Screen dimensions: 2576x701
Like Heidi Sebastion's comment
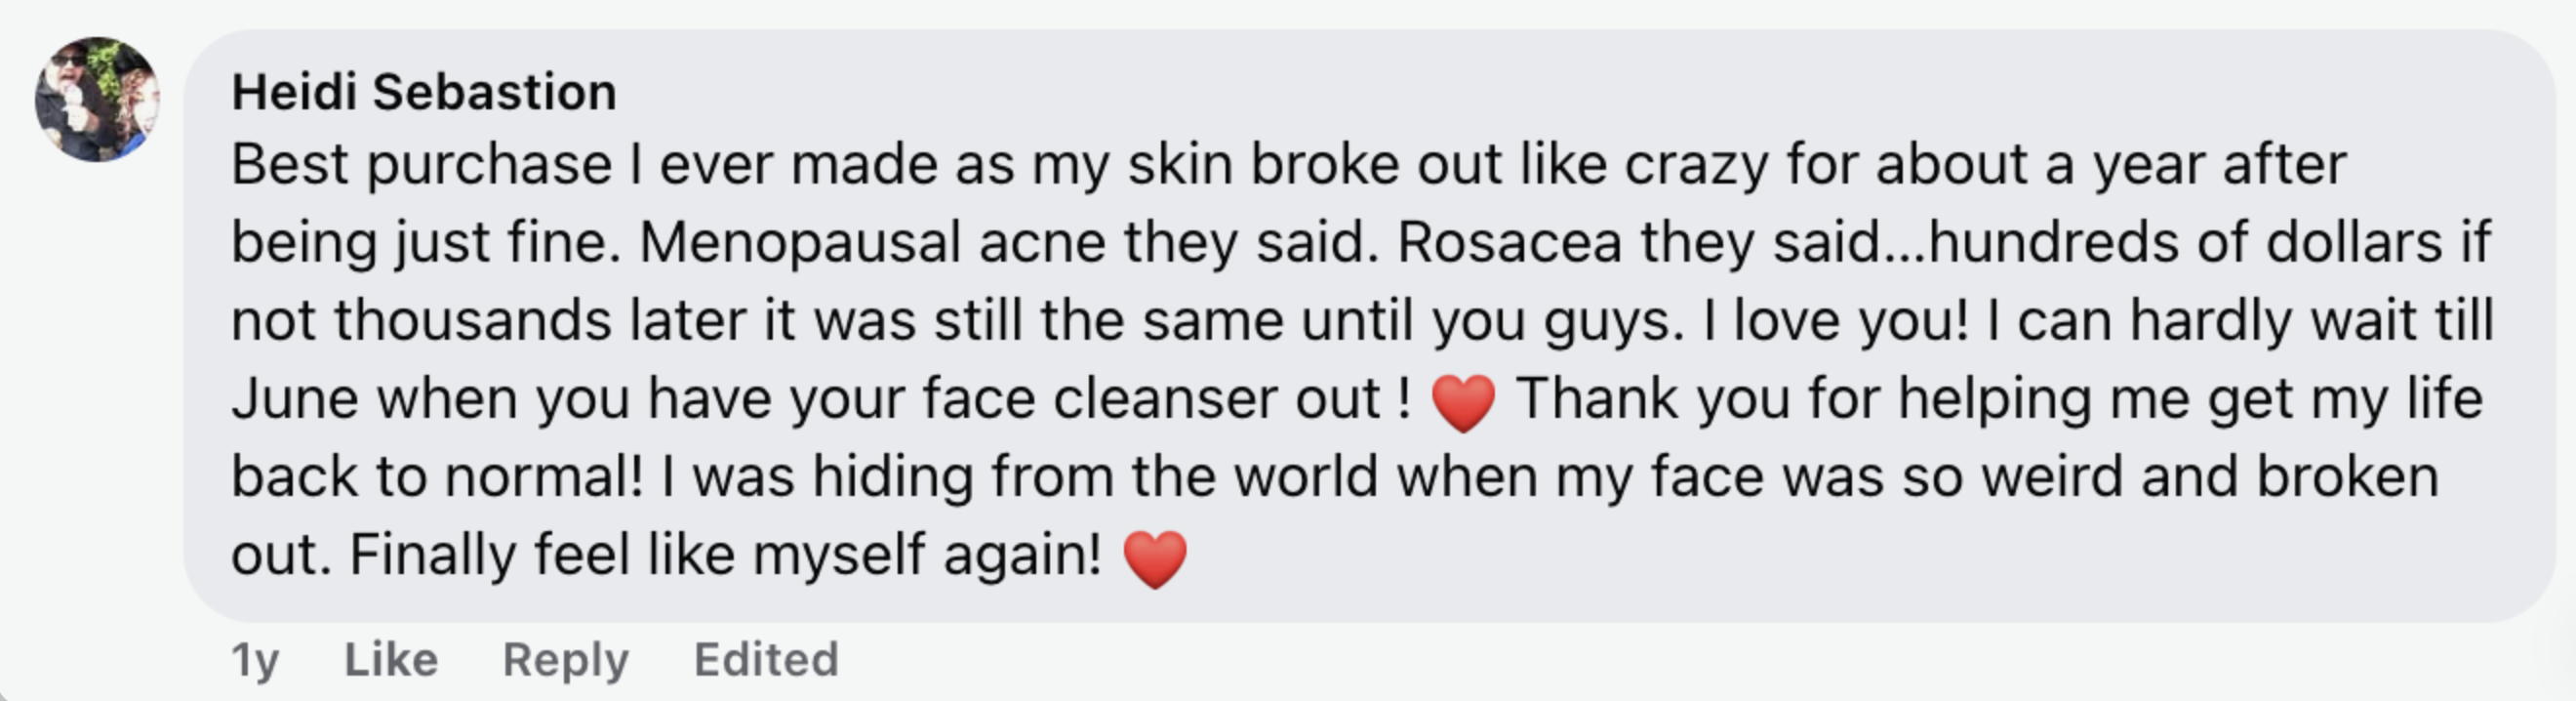coord(390,659)
